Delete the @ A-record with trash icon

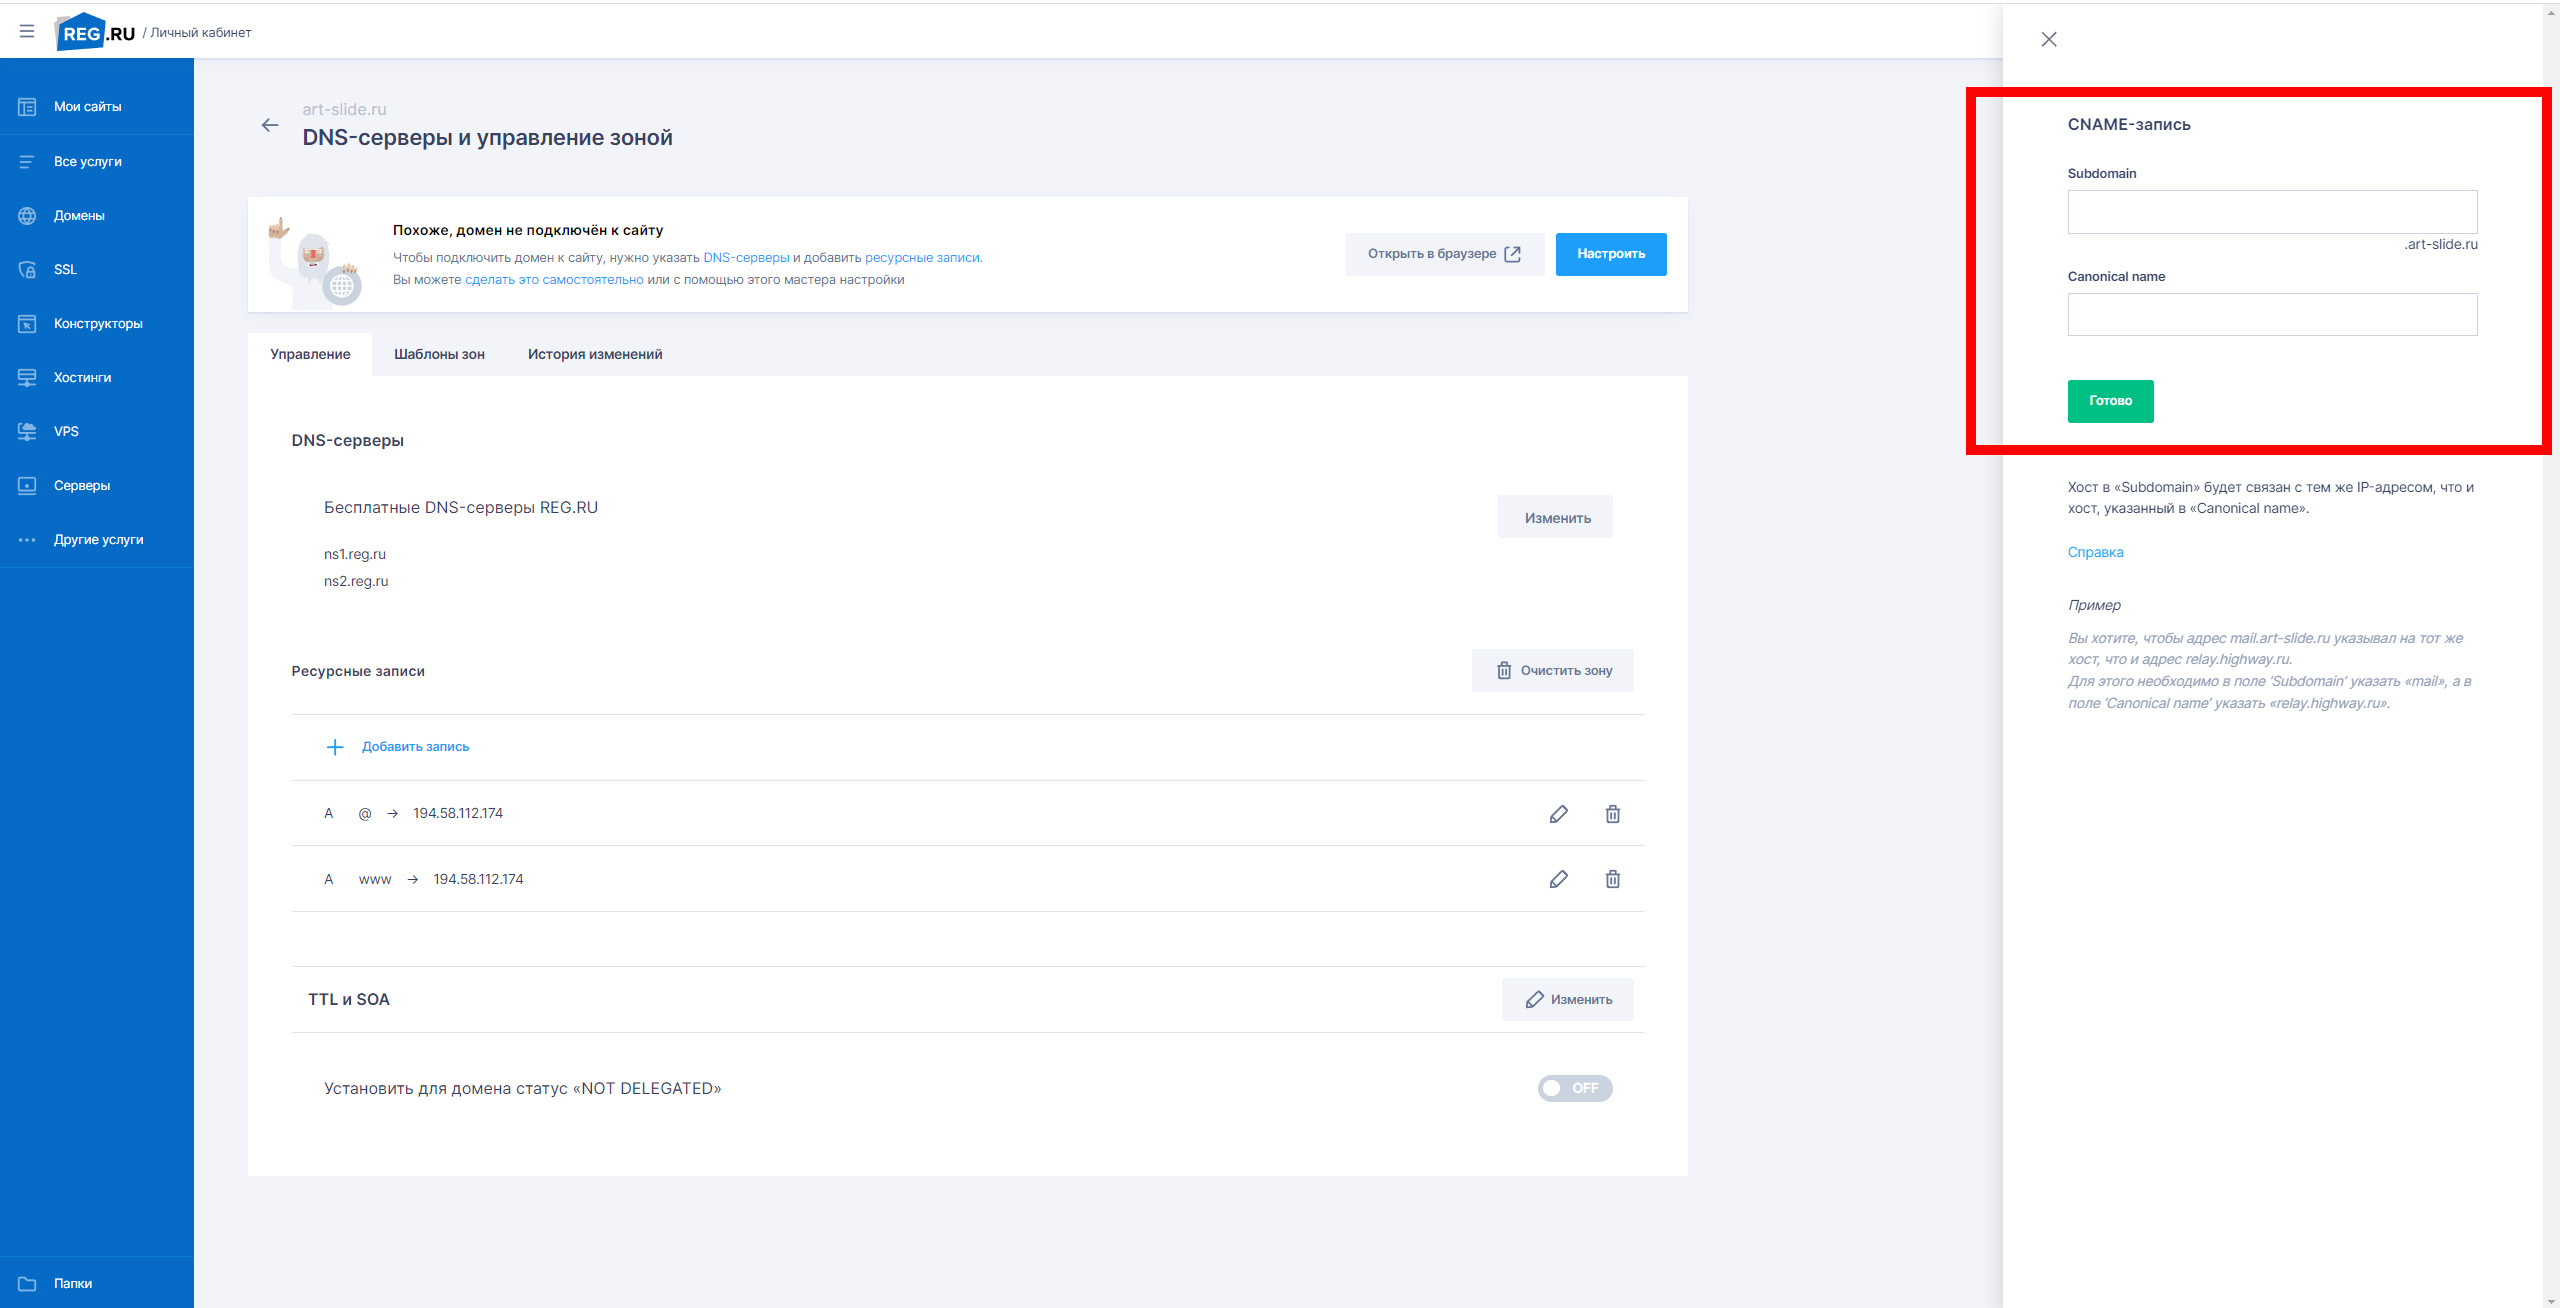[1612, 814]
